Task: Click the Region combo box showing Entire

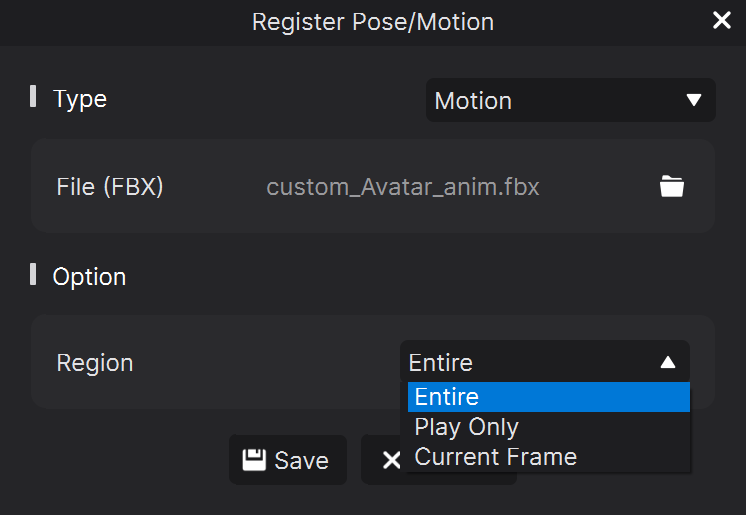Action: (x=545, y=361)
